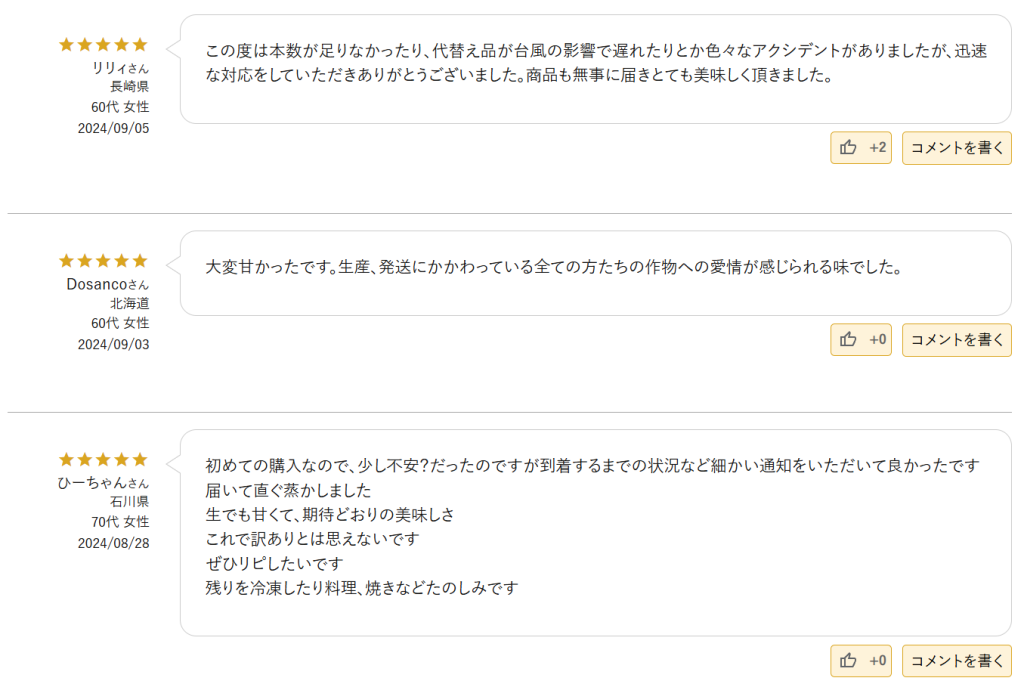Click コメントを書く under ひーちゃんさん's review
The width and height of the screenshot is (1024, 684).
(956, 661)
